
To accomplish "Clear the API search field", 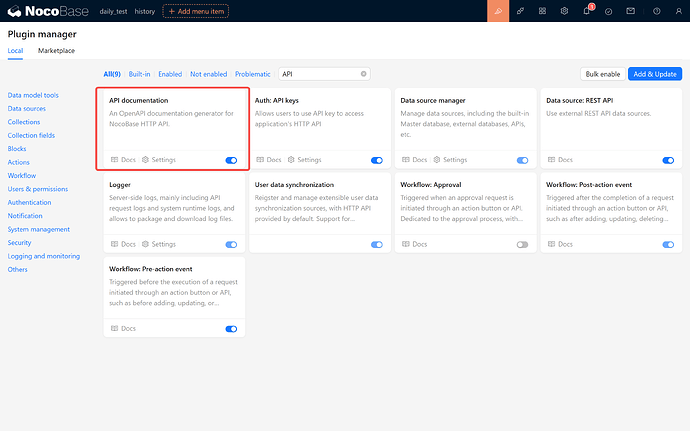I will point(363,74).
